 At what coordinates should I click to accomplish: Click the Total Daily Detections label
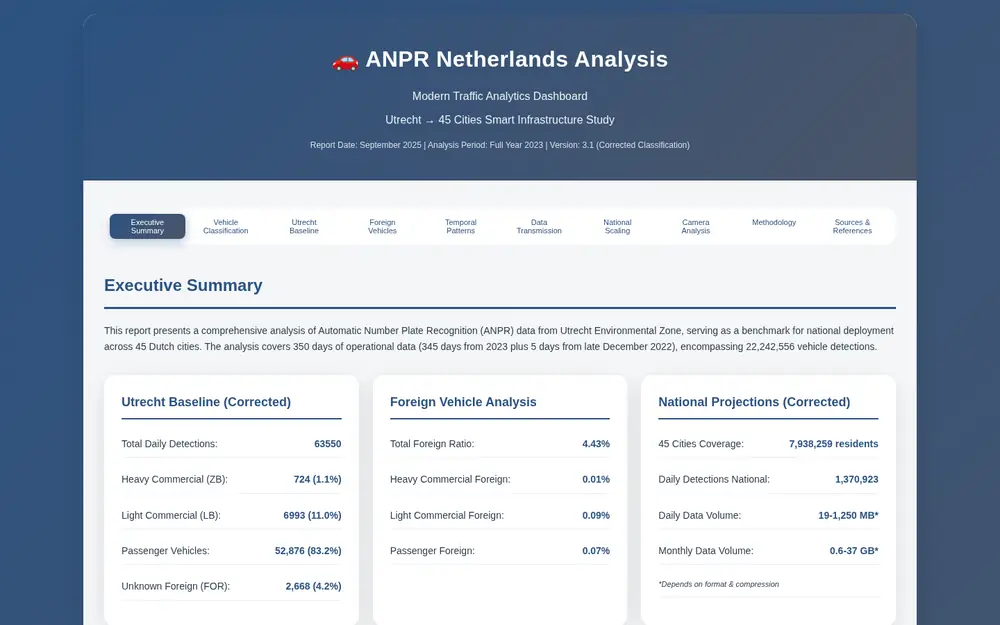[170, 444]
